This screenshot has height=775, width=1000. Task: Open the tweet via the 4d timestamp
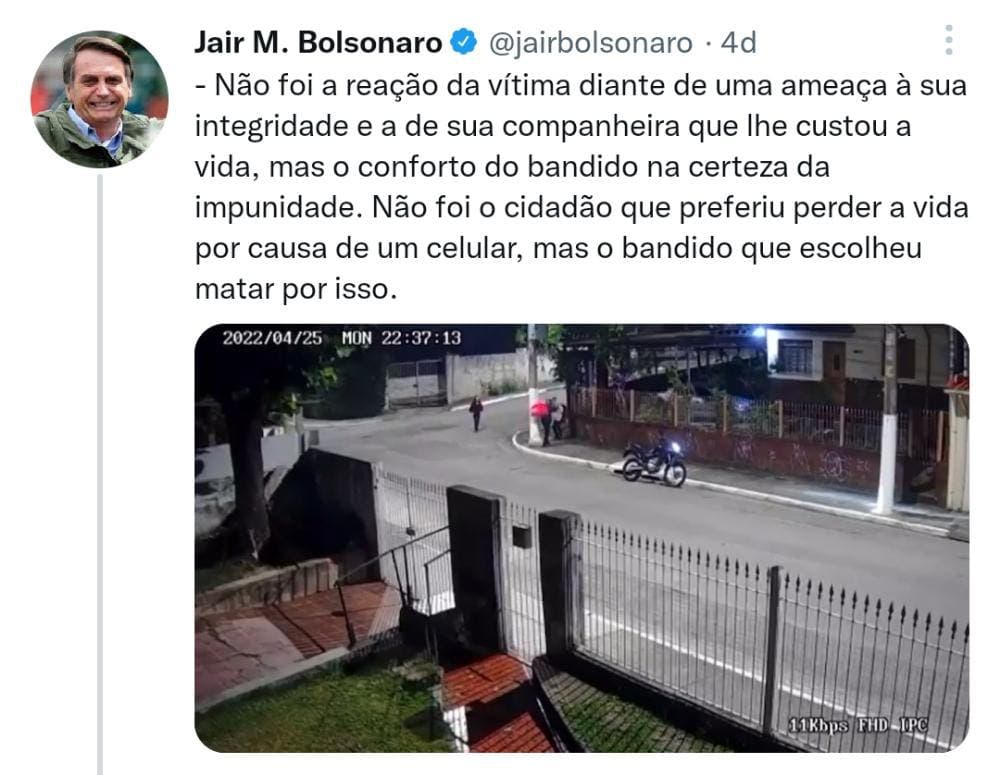coord(739,43)
